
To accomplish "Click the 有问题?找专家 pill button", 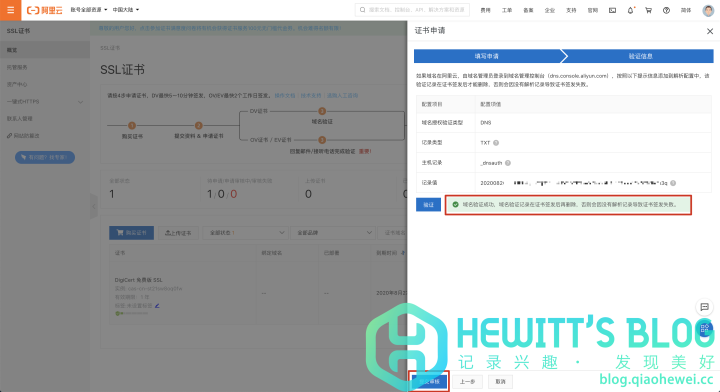I will coord(45,157).
